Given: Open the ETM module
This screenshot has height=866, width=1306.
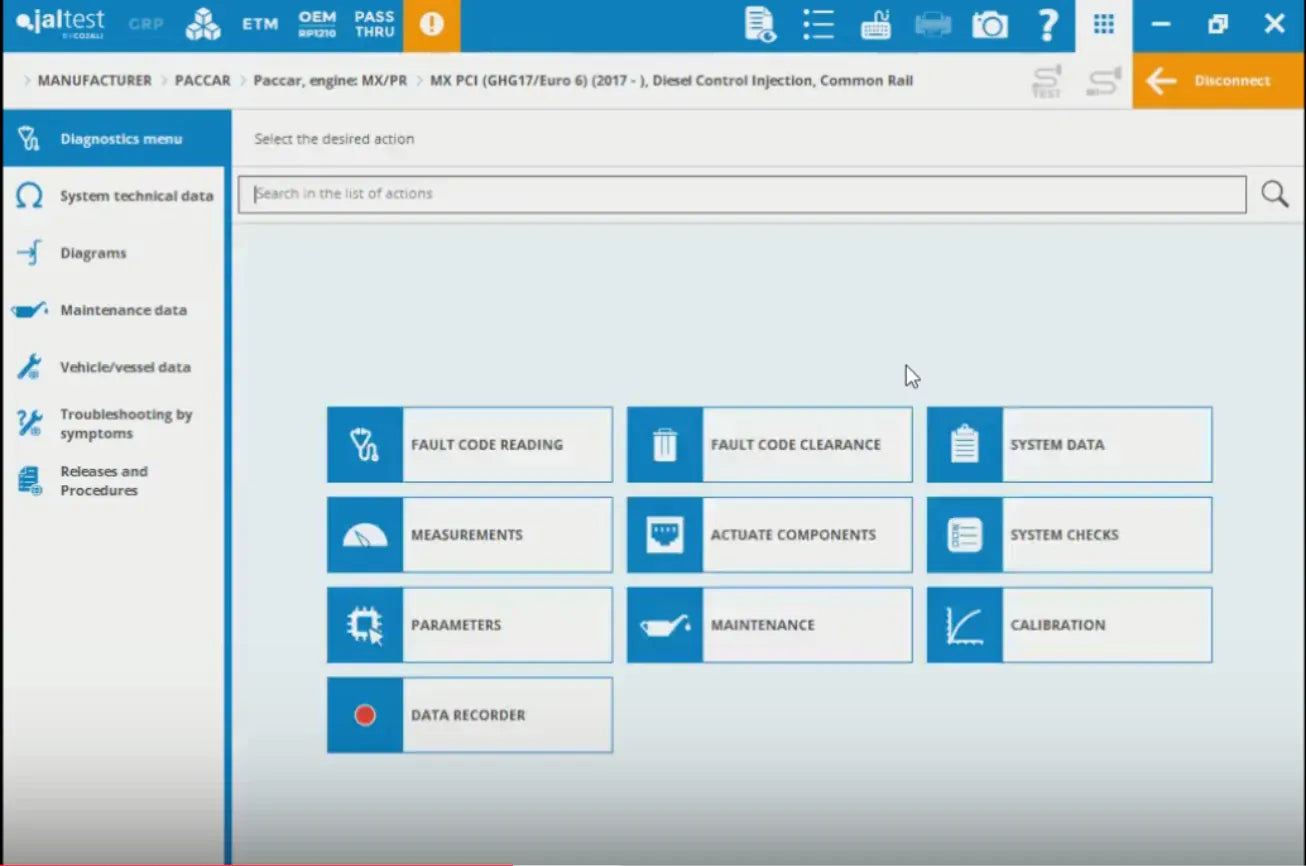Looking at the screenshot, I should 260,24.
